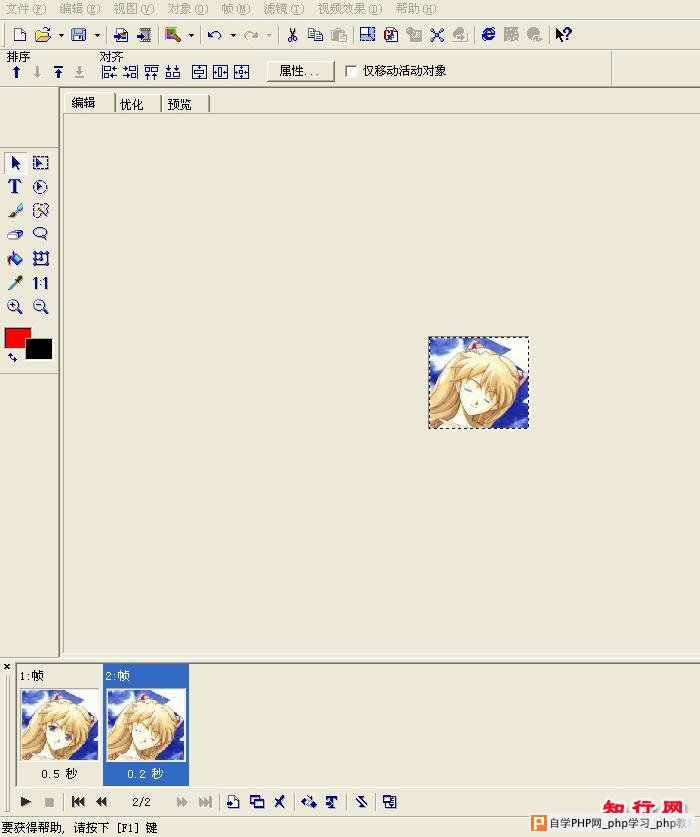
Task: Expand the Open file dropdown arrow
Action: [61, 35]
